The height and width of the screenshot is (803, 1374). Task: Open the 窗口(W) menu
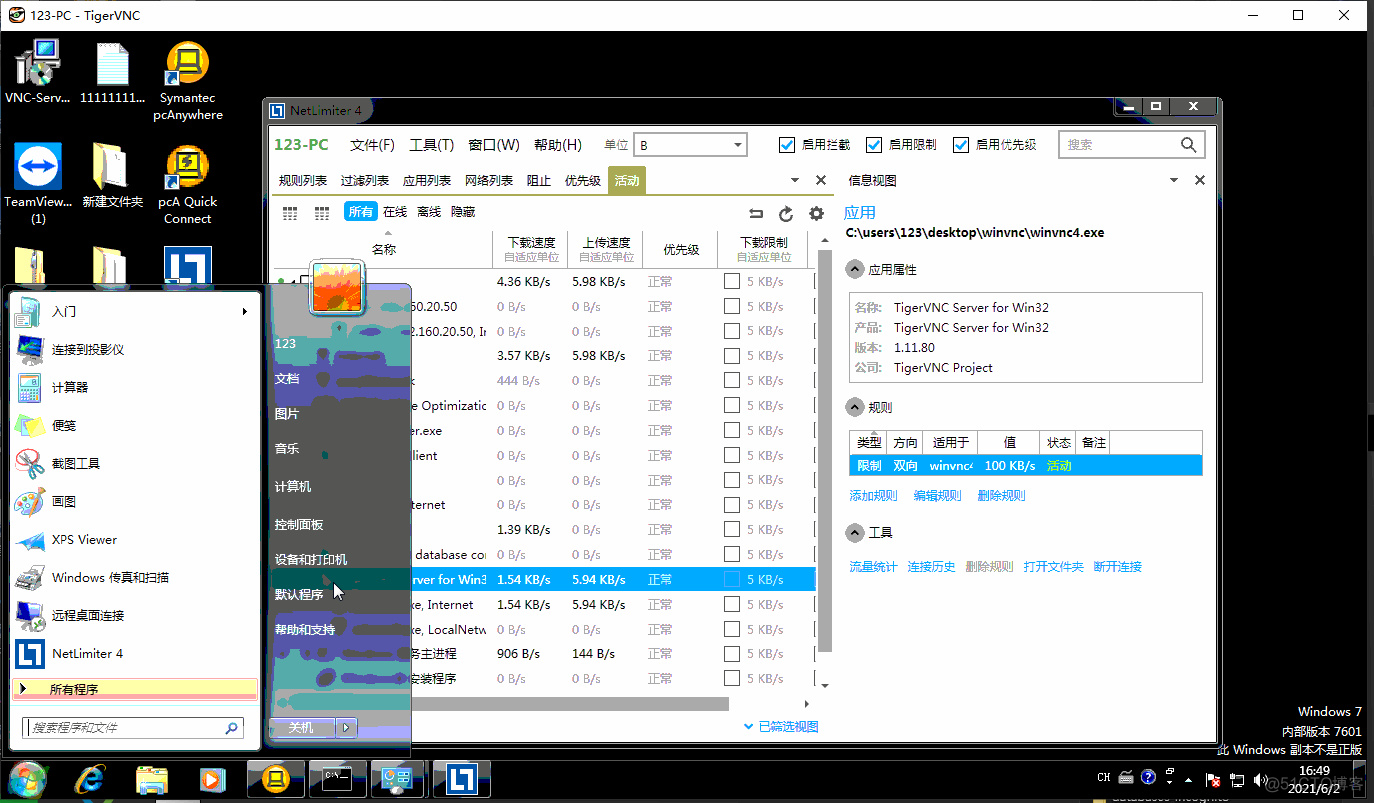[494, 145]
